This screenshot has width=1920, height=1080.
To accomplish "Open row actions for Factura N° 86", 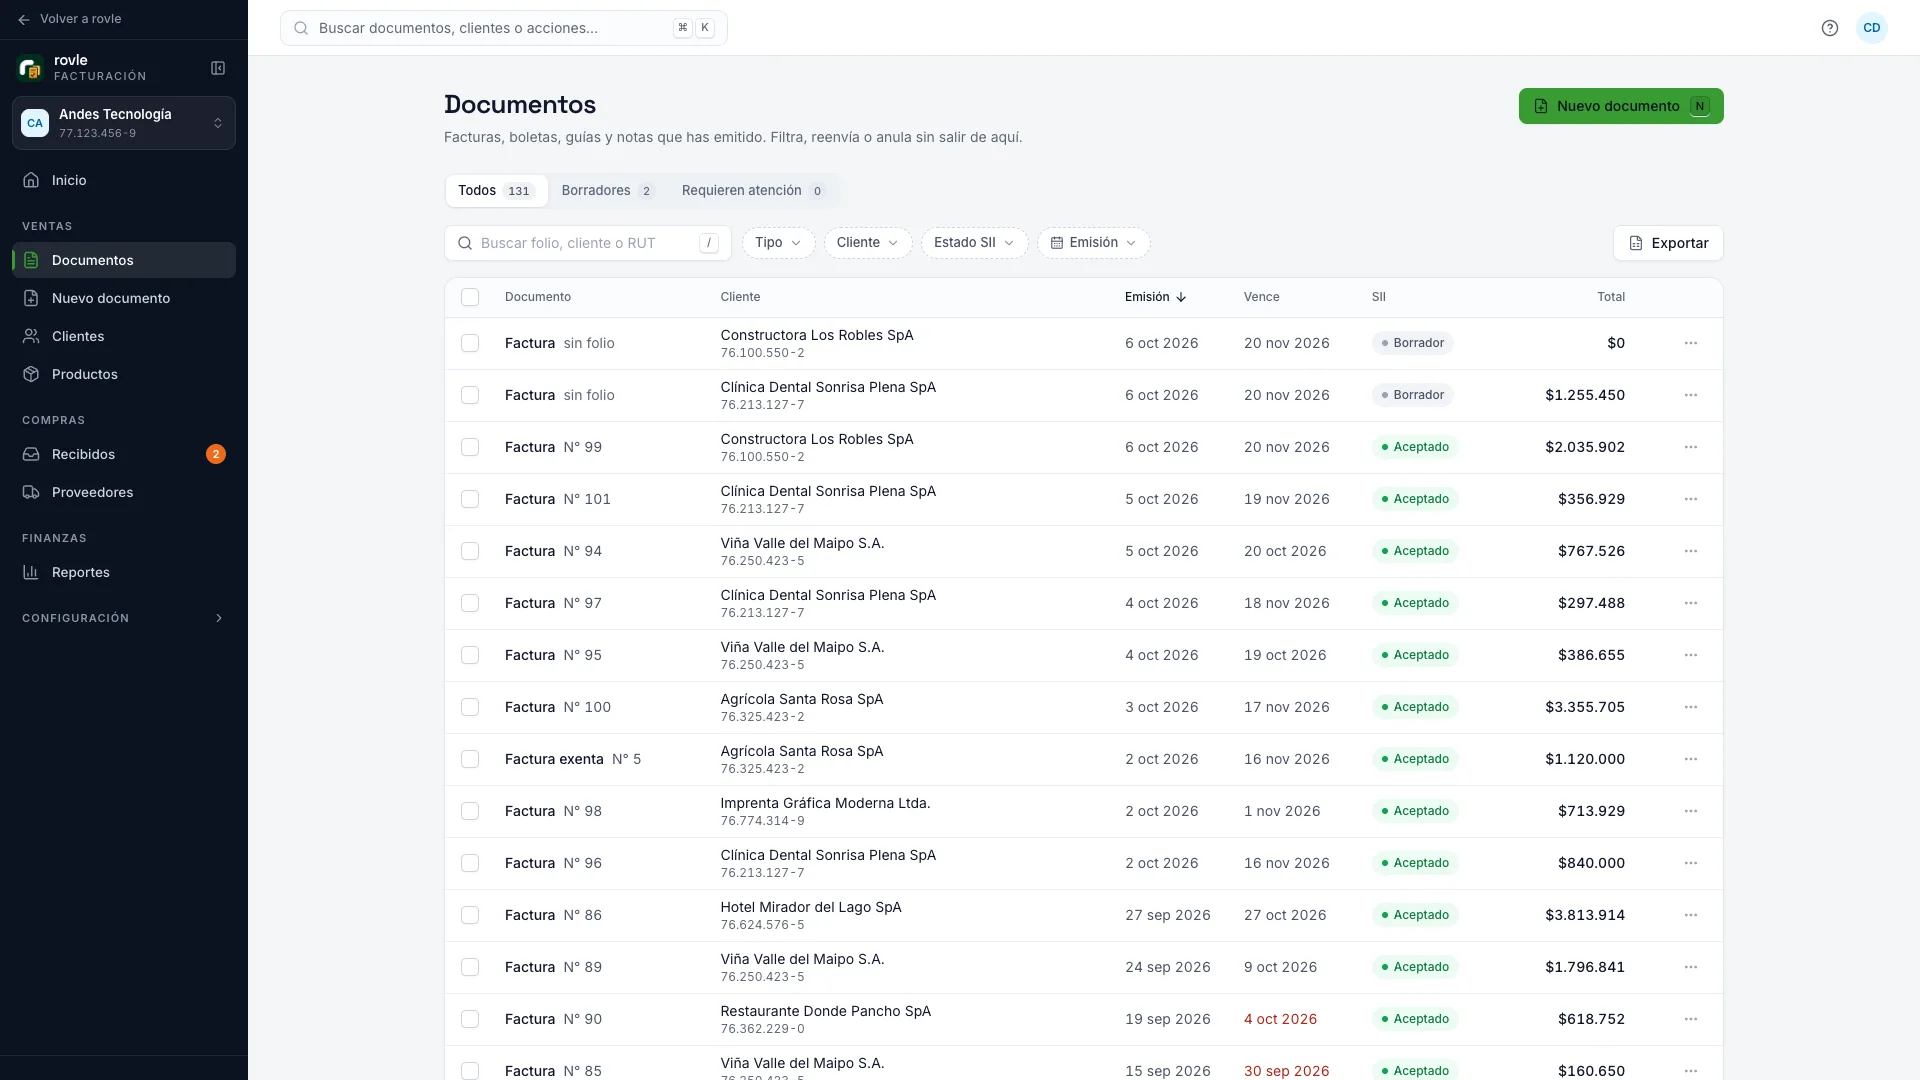I will 1691,915.
